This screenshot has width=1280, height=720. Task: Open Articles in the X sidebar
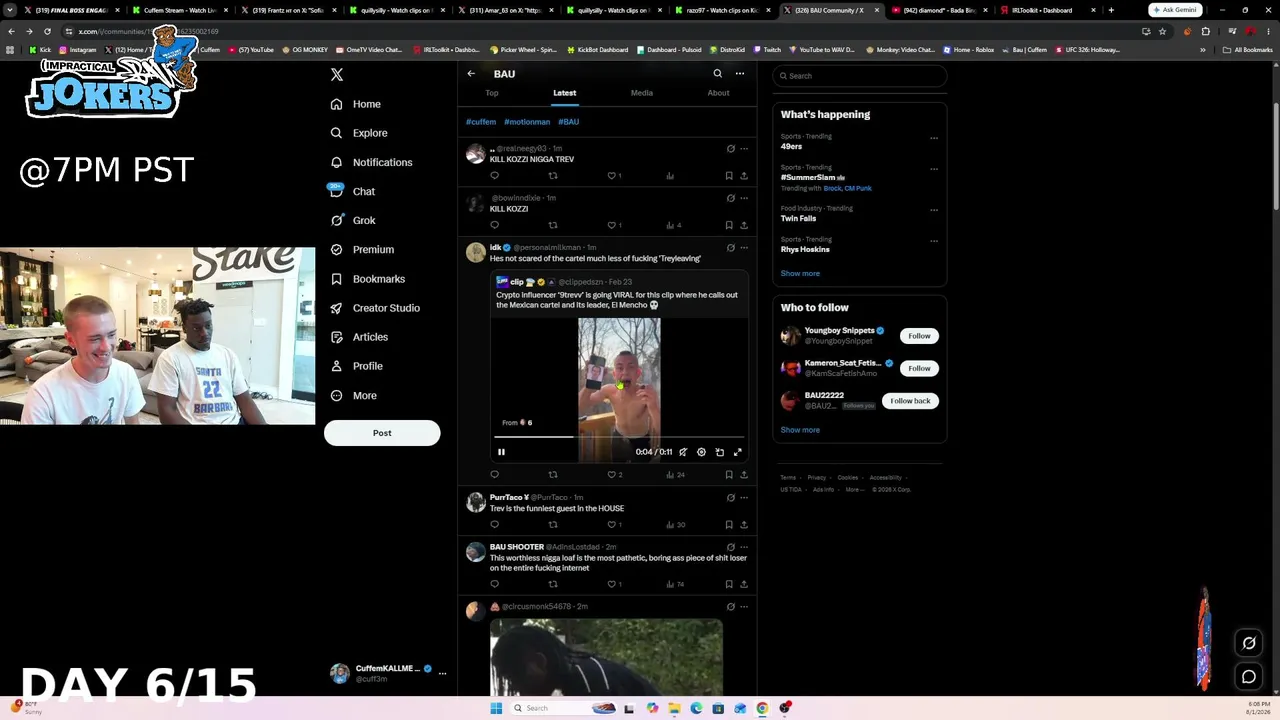359,337
